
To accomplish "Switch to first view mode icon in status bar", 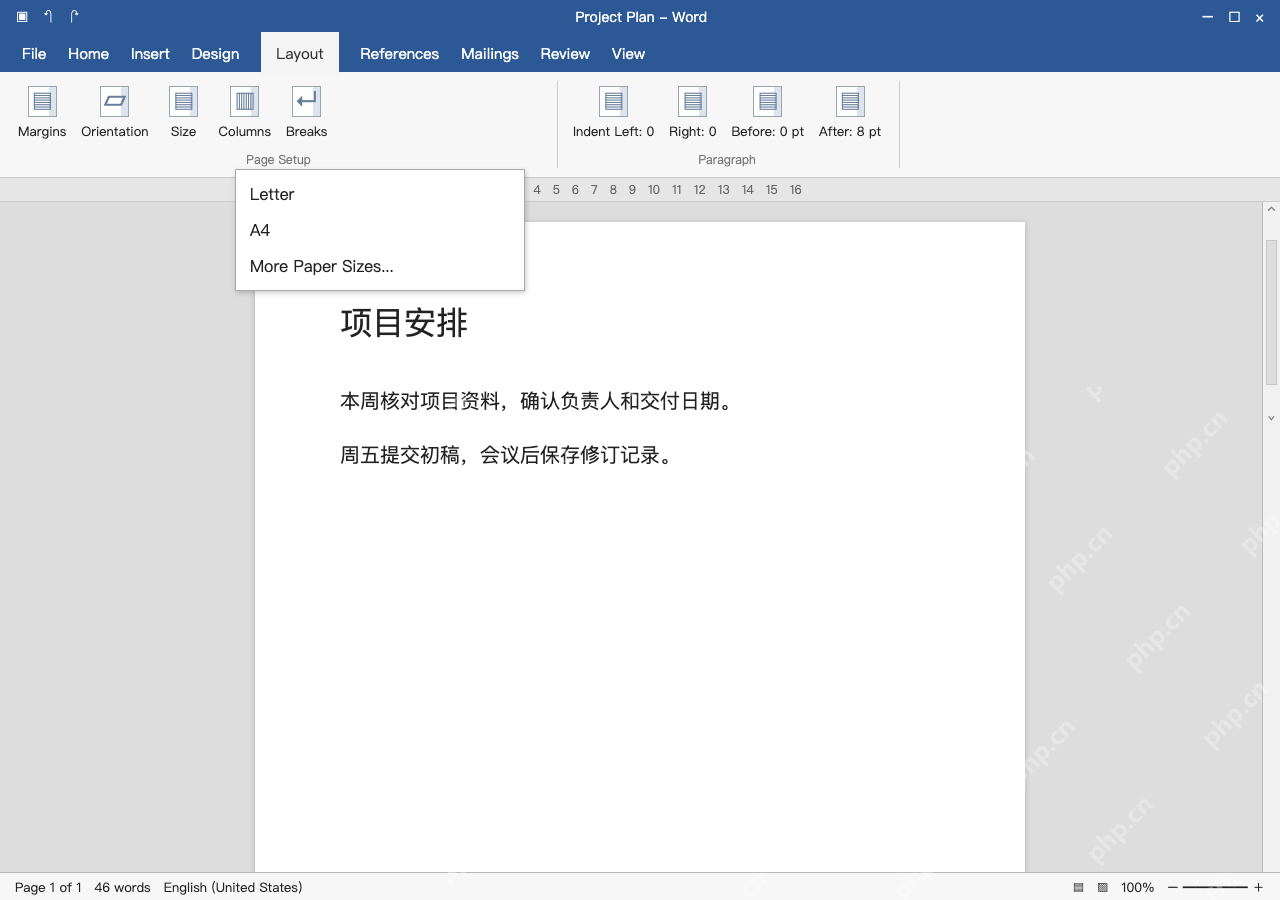I will click(1078, 887).
